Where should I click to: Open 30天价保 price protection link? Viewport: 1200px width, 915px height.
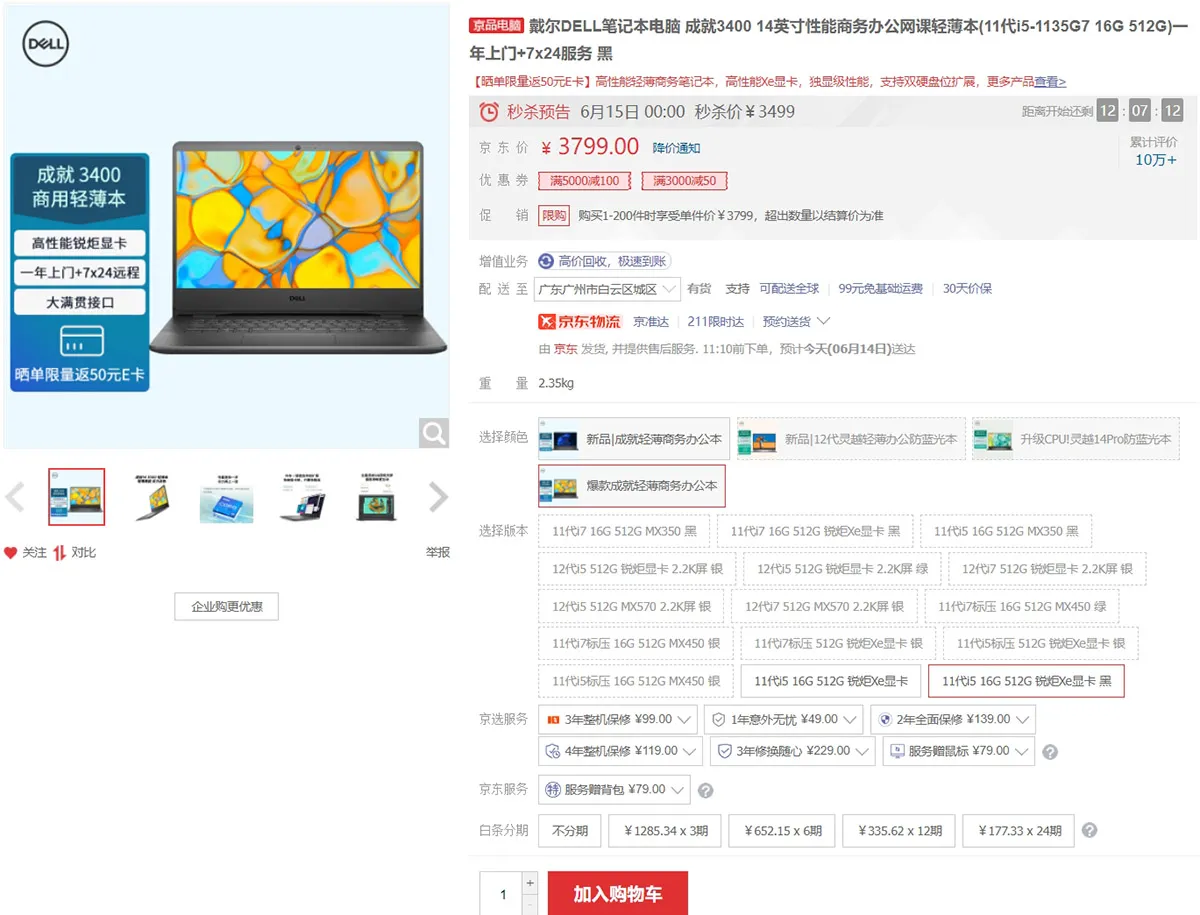[x=967, y=289]
